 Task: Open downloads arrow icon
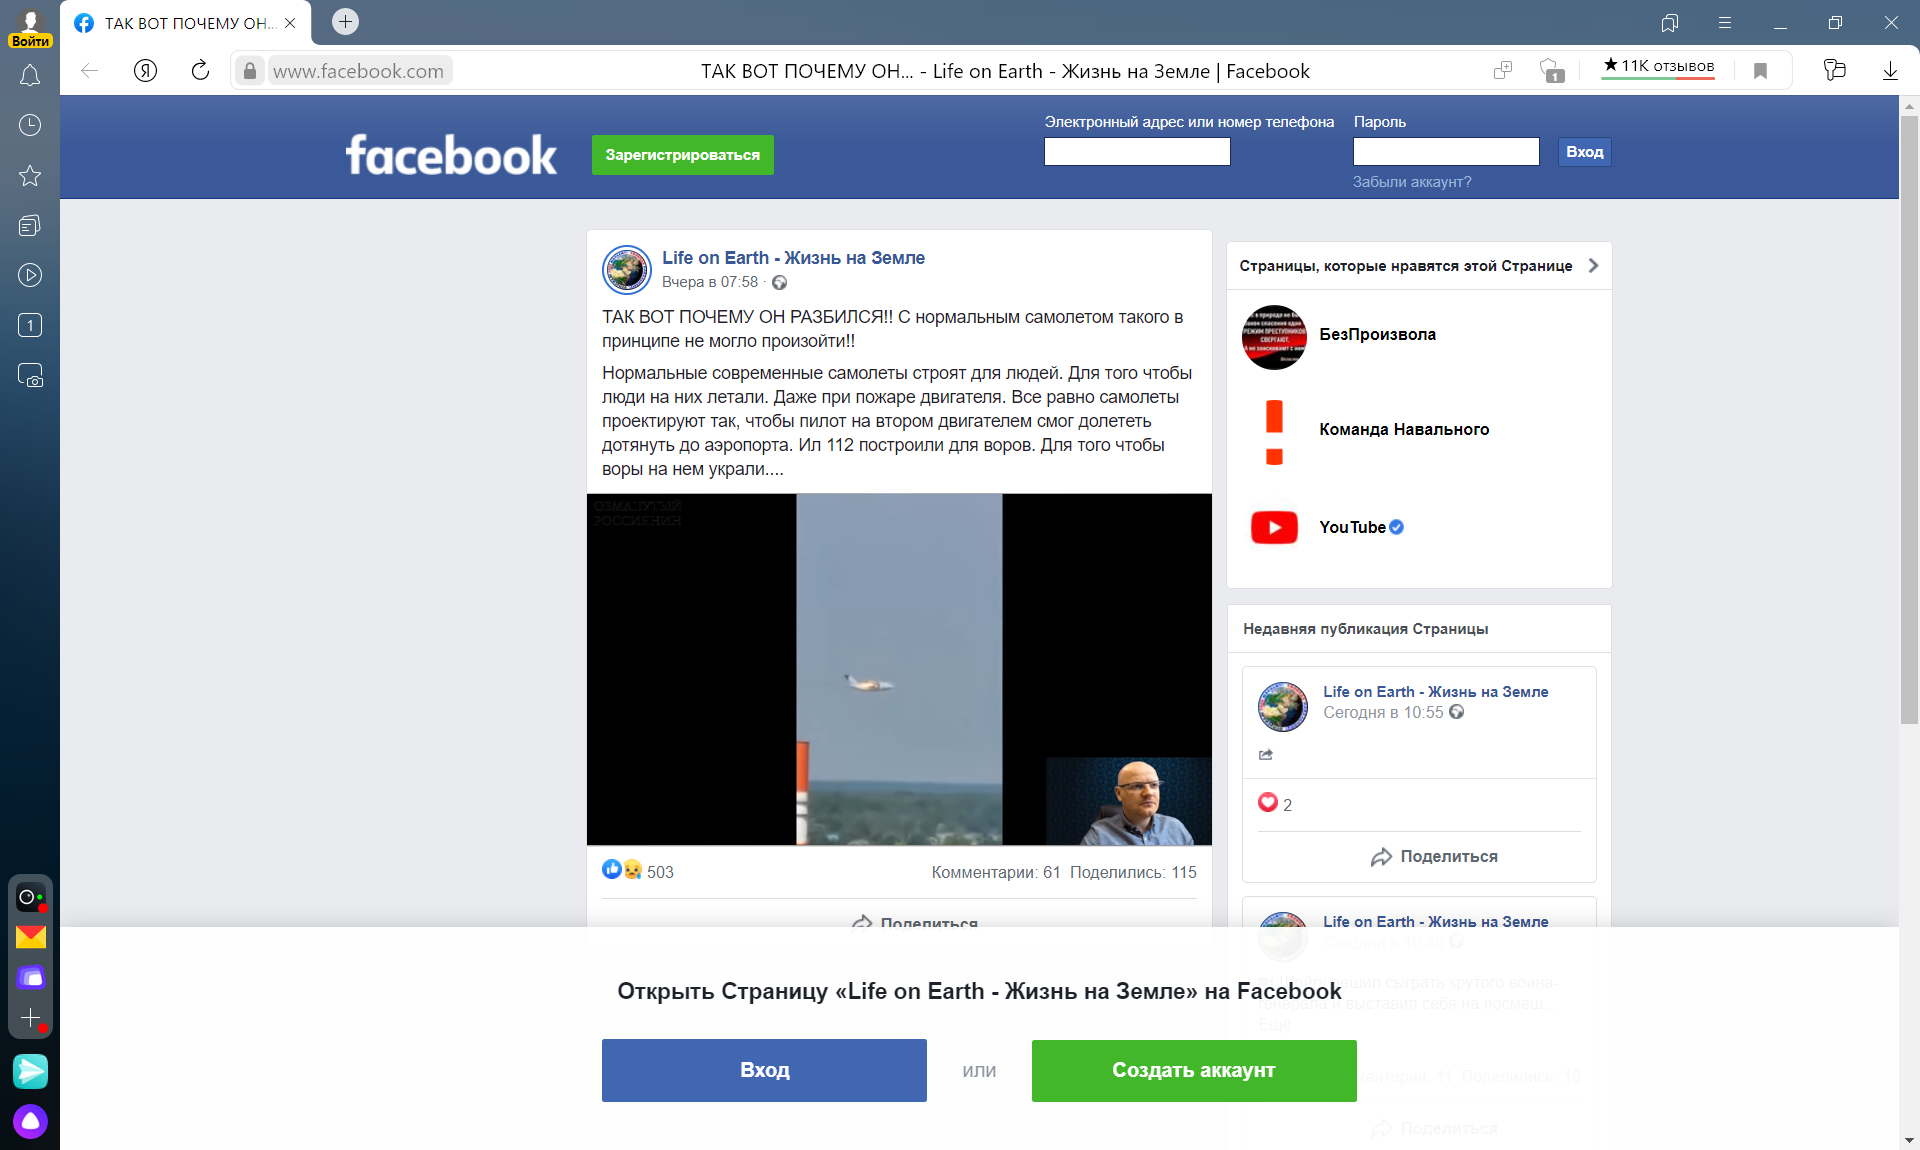[1890, 70]
